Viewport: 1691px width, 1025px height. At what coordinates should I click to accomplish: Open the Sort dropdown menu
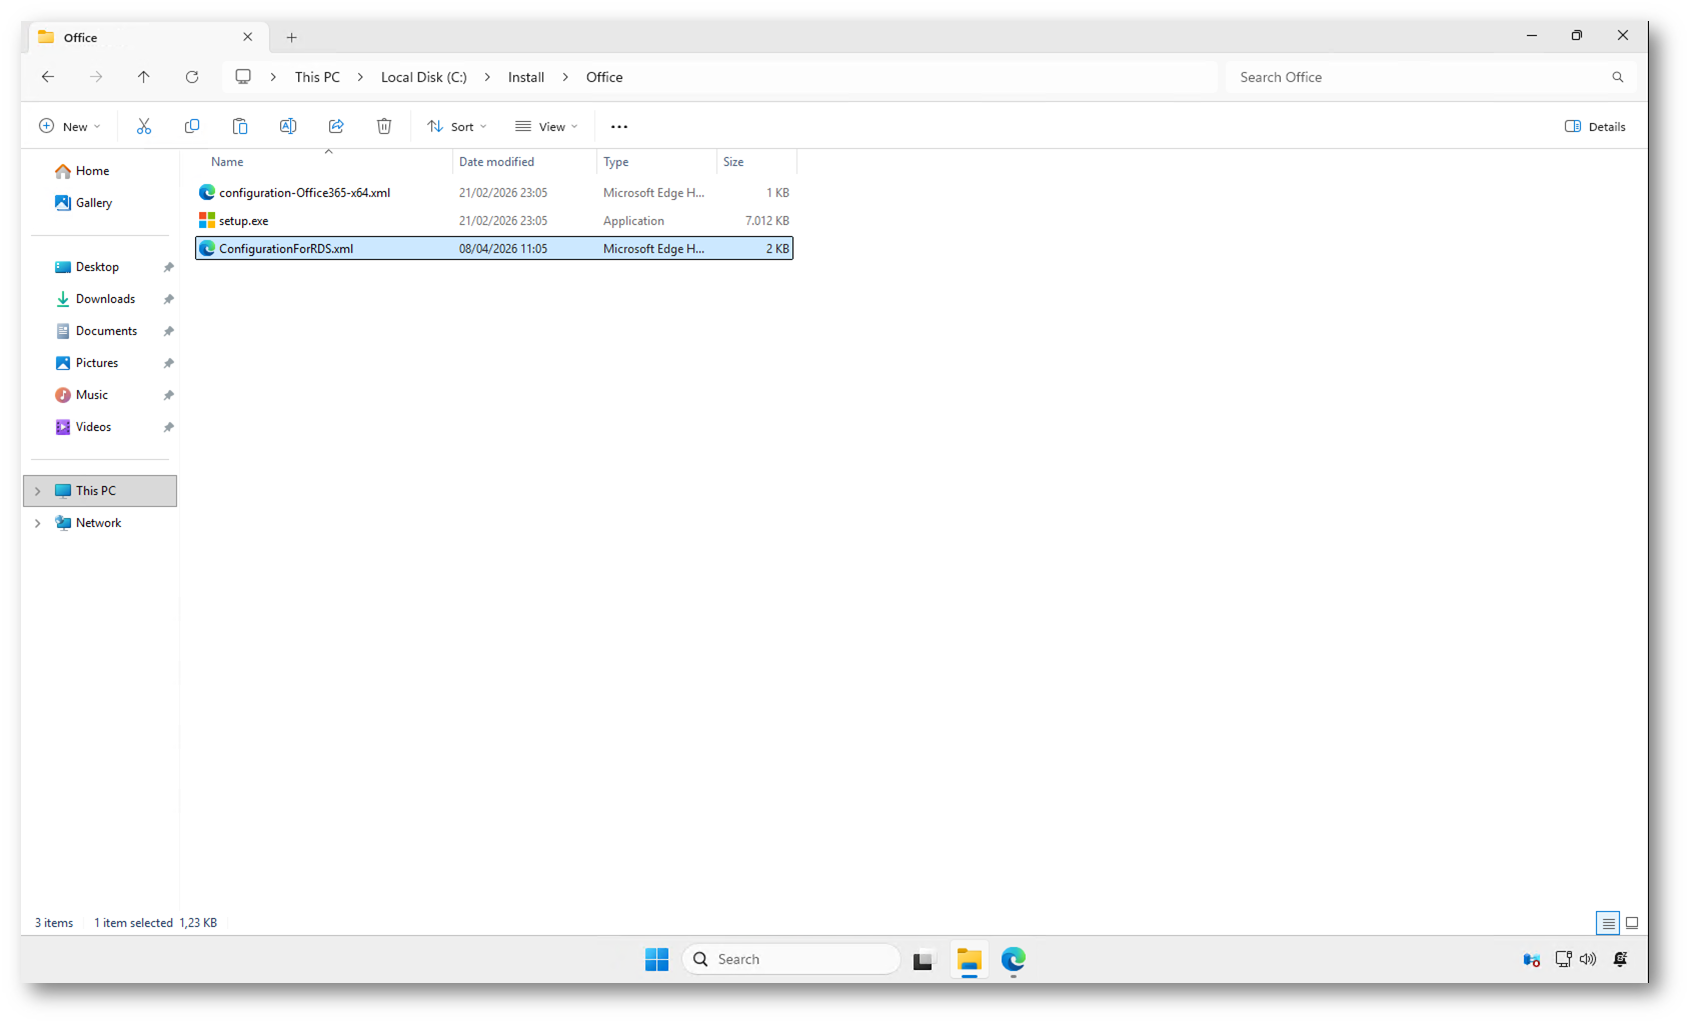[x=457, y=126]
